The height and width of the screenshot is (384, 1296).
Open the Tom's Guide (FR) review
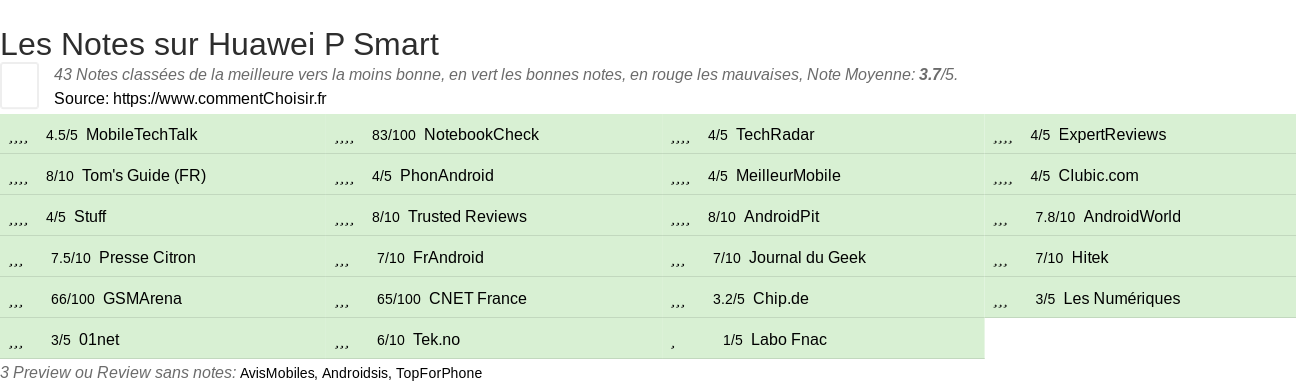pos(144,176)
